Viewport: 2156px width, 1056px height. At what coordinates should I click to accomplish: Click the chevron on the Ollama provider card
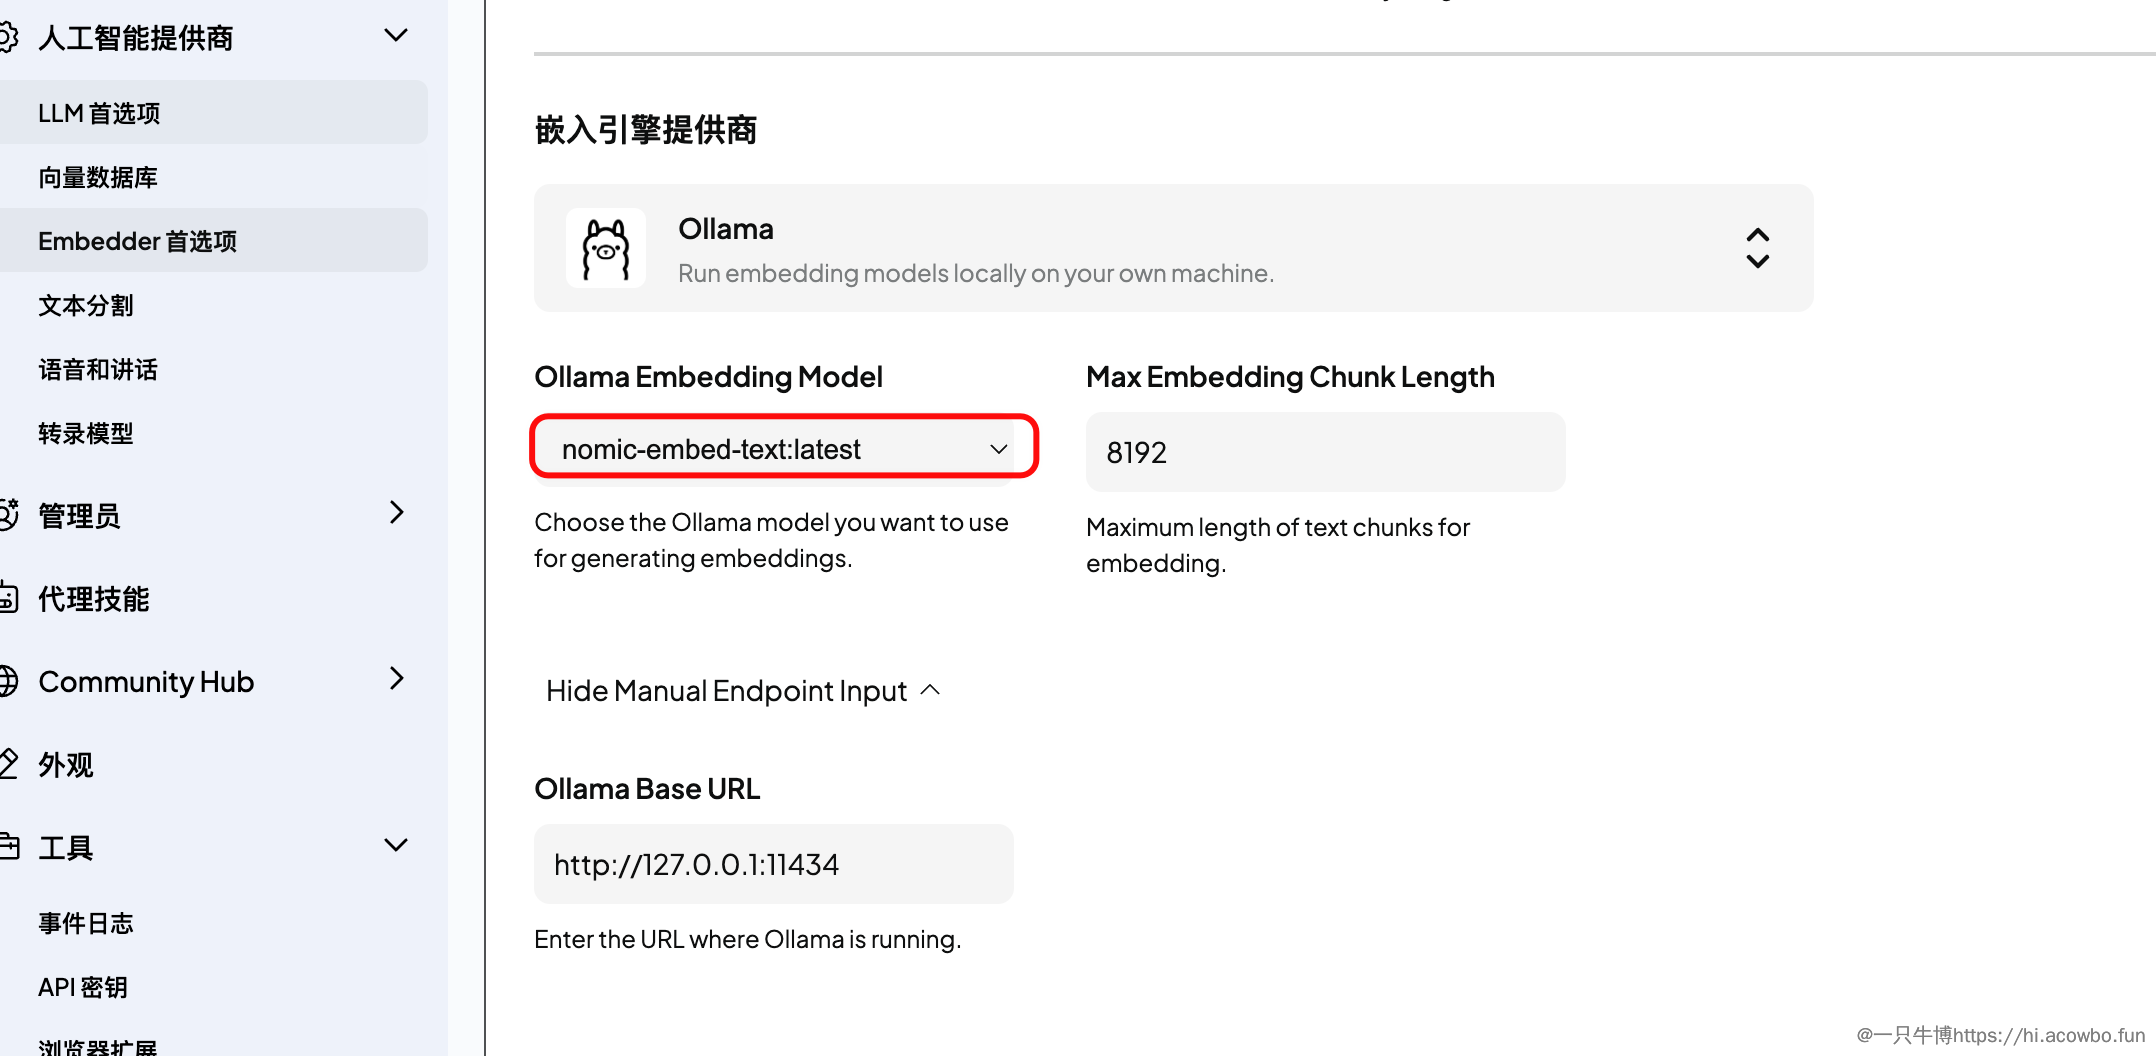[1757, 247]
